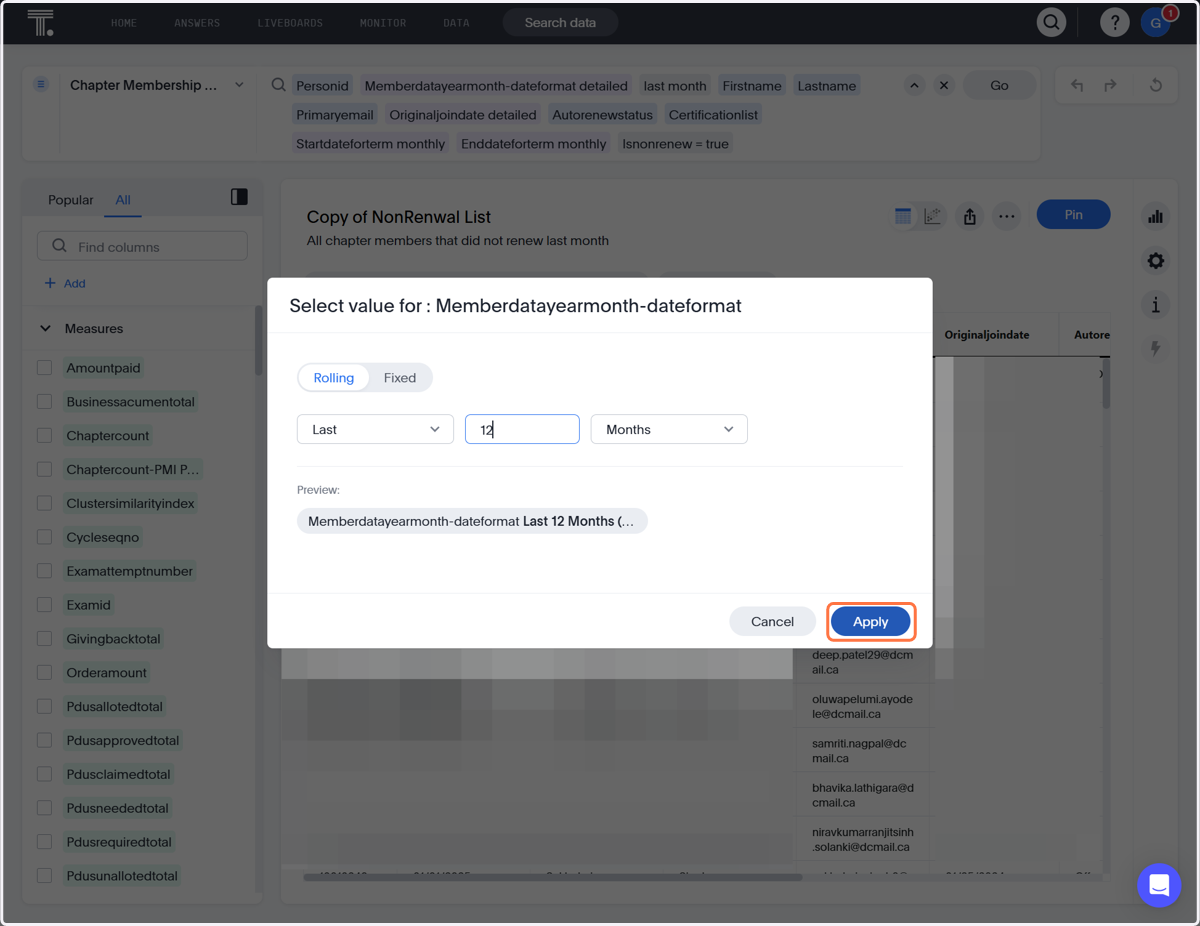Apply the date filter
Image resolution: width=1200 pixels, height=926 pixels.
(870, 621)
